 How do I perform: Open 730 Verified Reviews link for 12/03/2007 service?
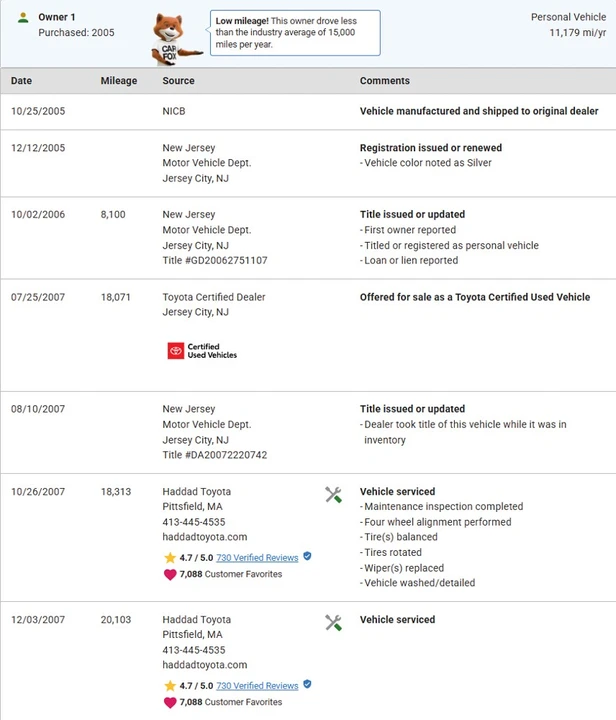[x=257, y=686]
